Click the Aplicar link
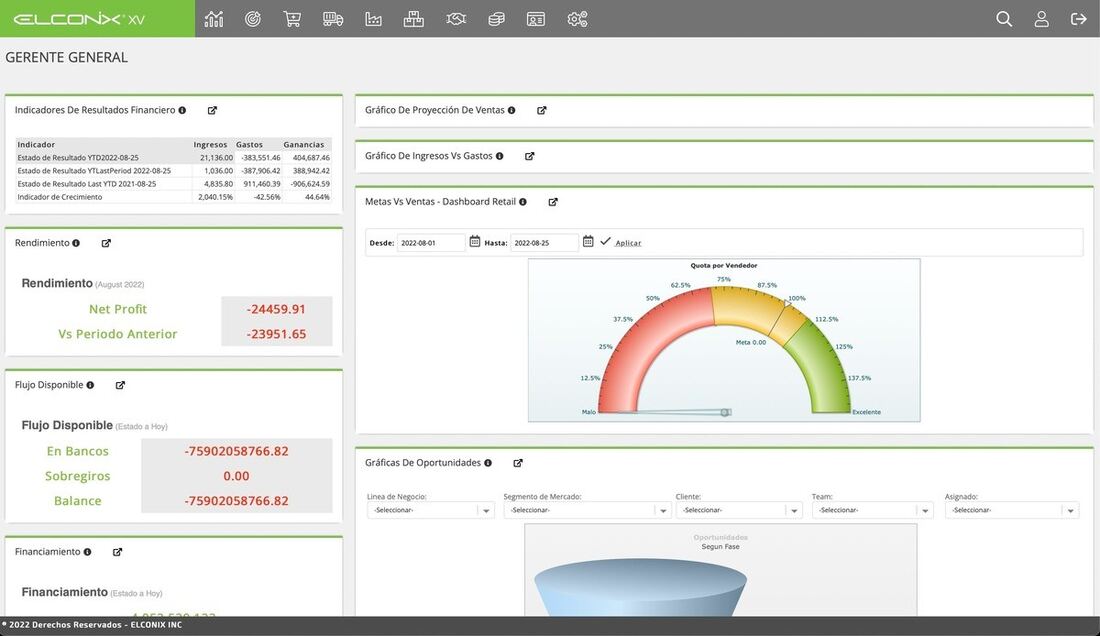 coord(628,243)
